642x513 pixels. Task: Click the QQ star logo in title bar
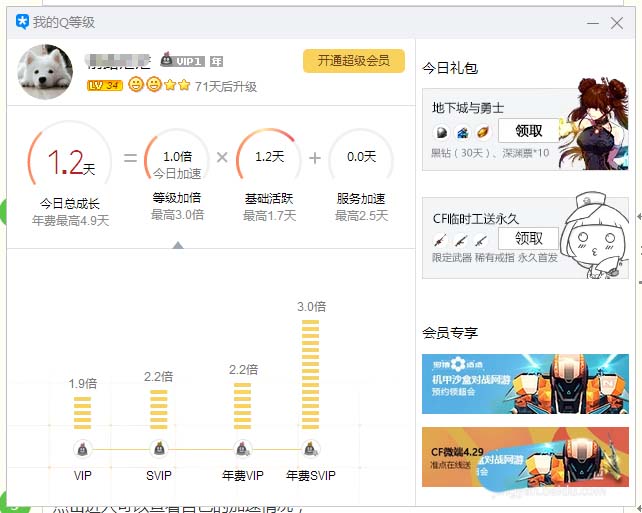coord(22,22)
